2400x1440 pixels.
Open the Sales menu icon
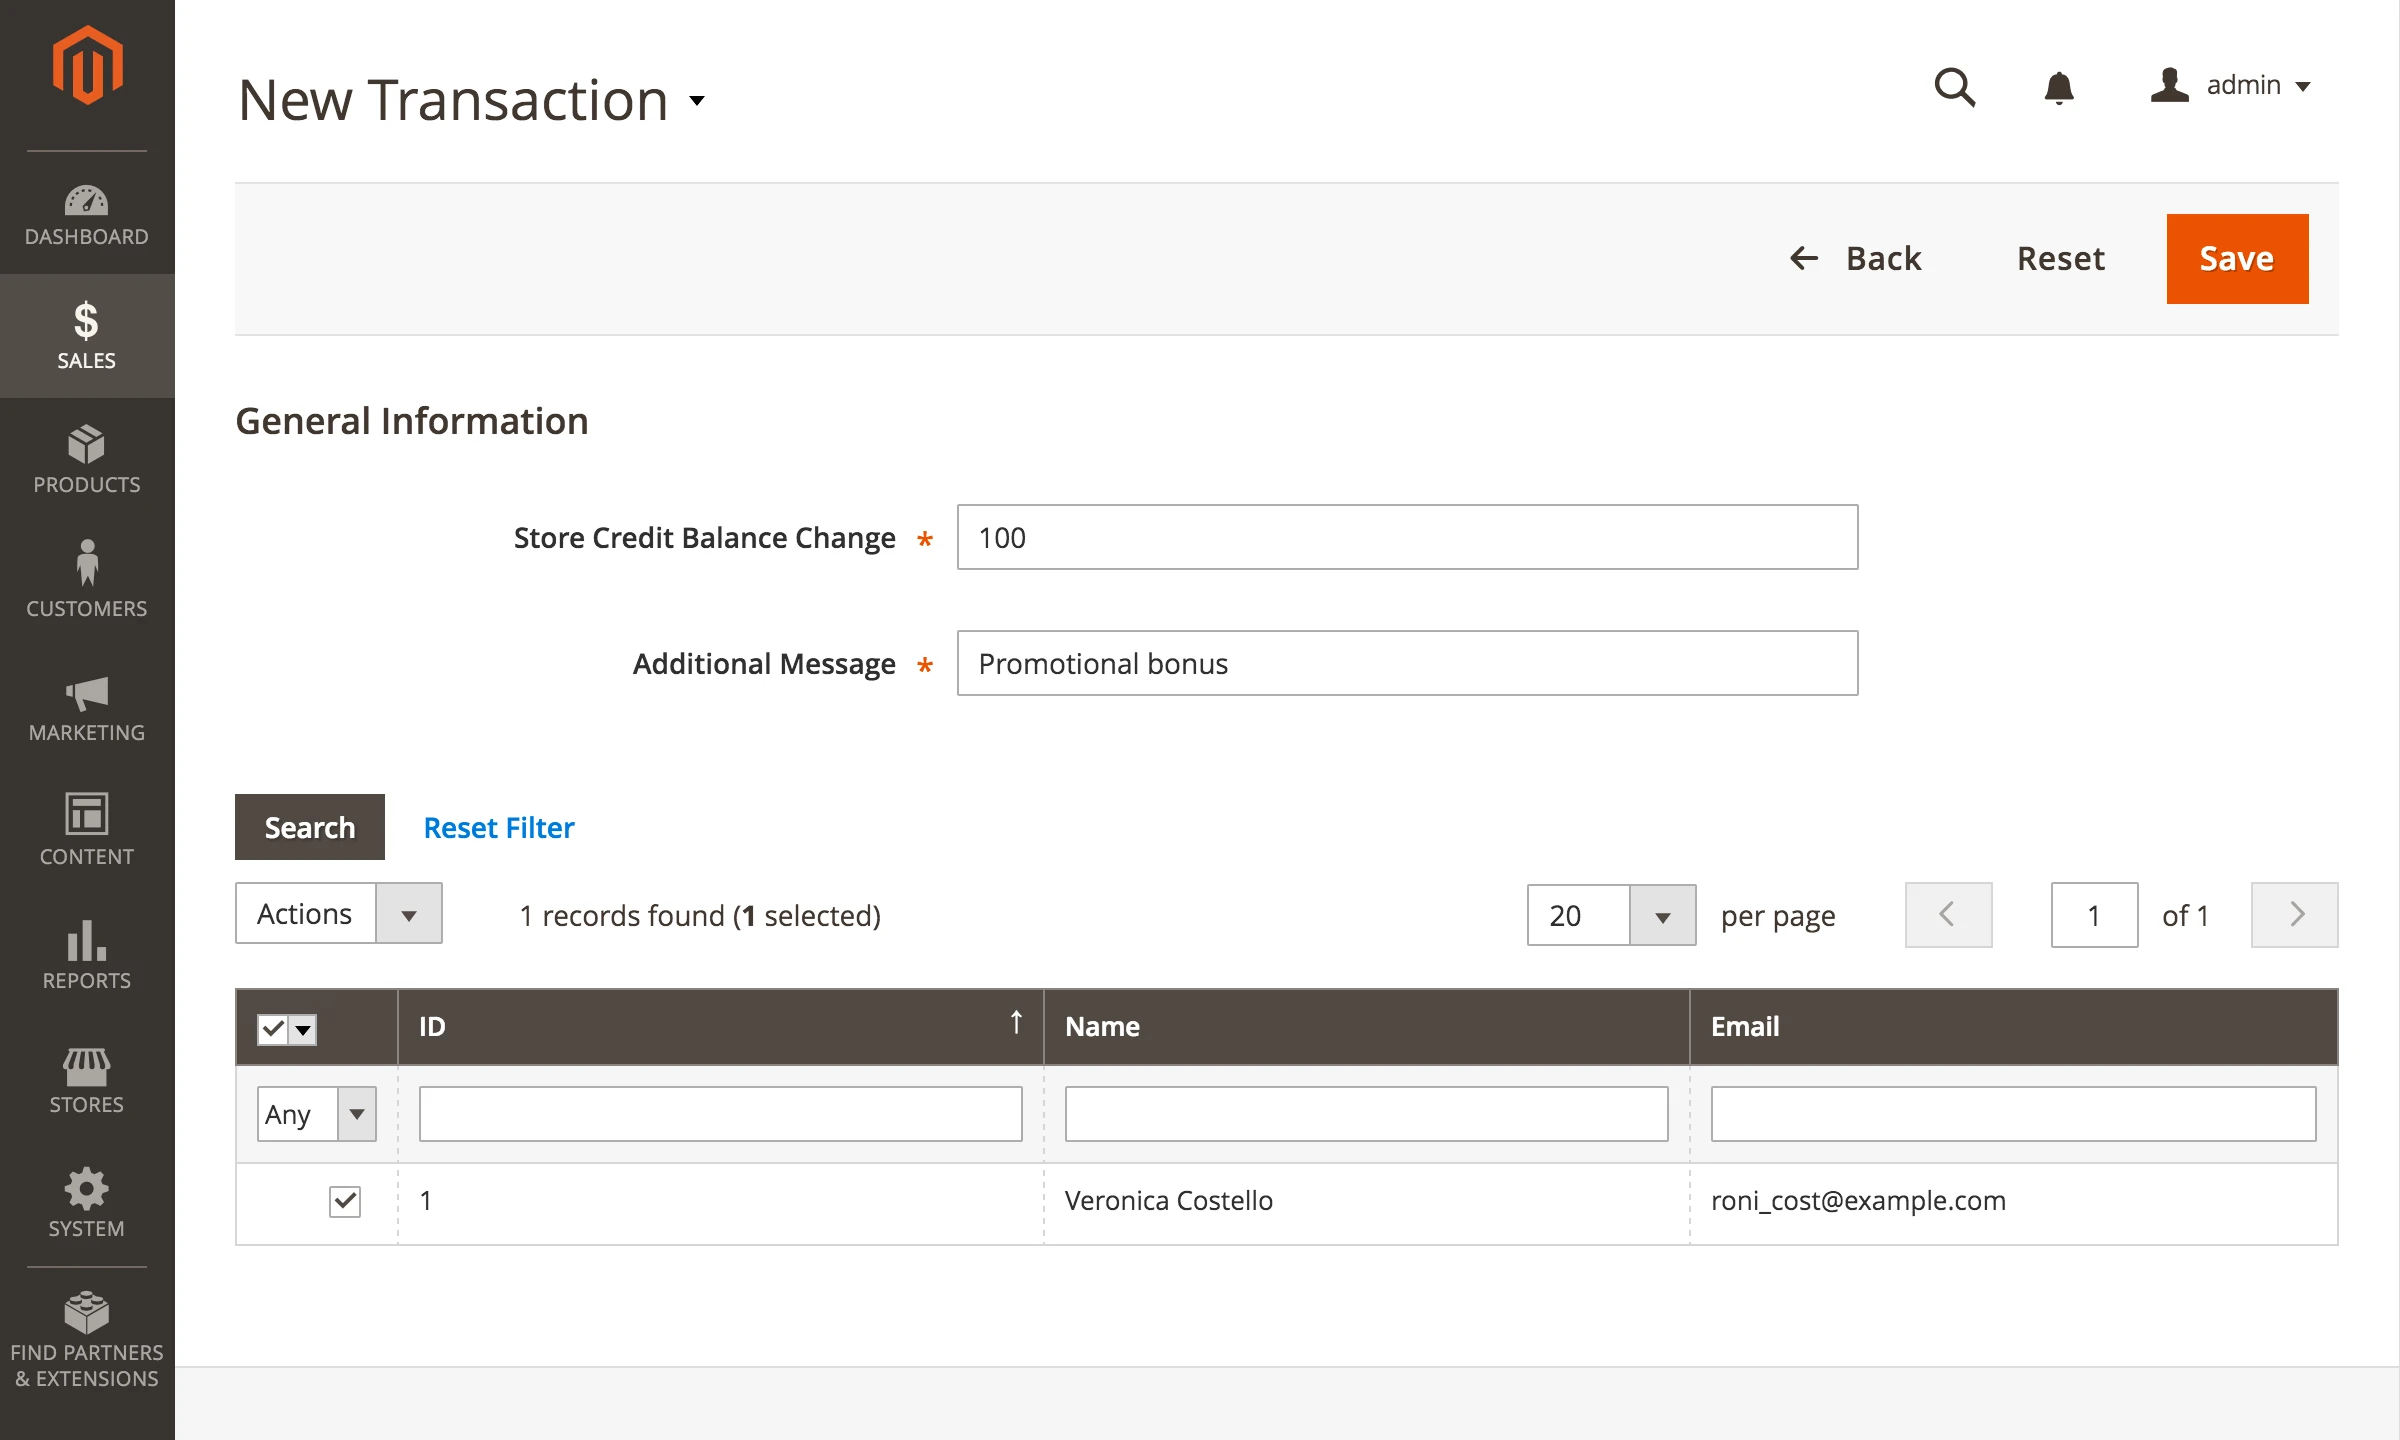click(86, 322)
